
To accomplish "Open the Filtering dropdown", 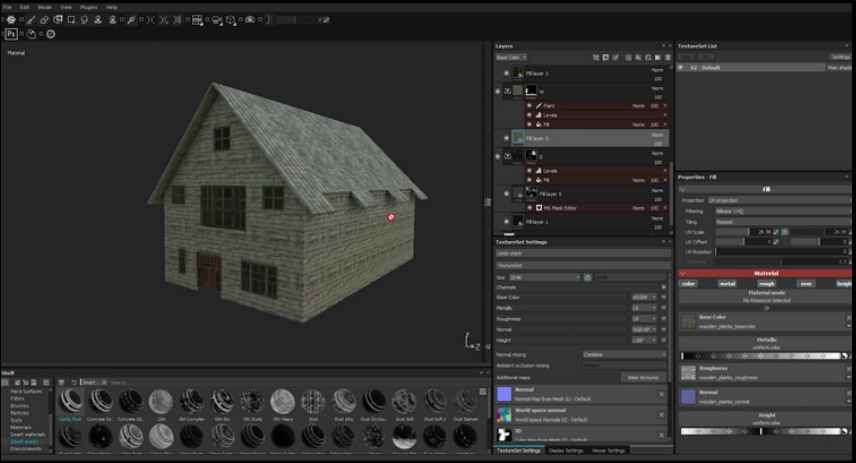I will 783,211.
